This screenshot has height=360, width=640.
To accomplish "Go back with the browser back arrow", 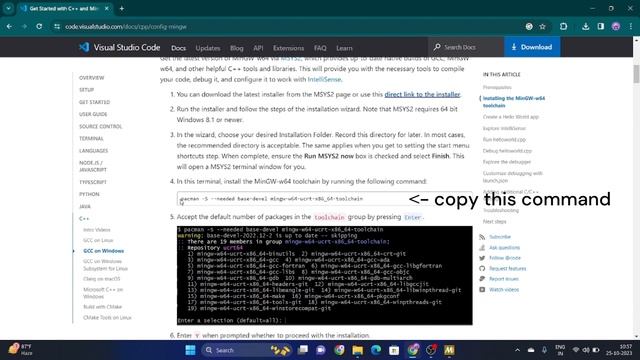I will click(x=9, y=27).
